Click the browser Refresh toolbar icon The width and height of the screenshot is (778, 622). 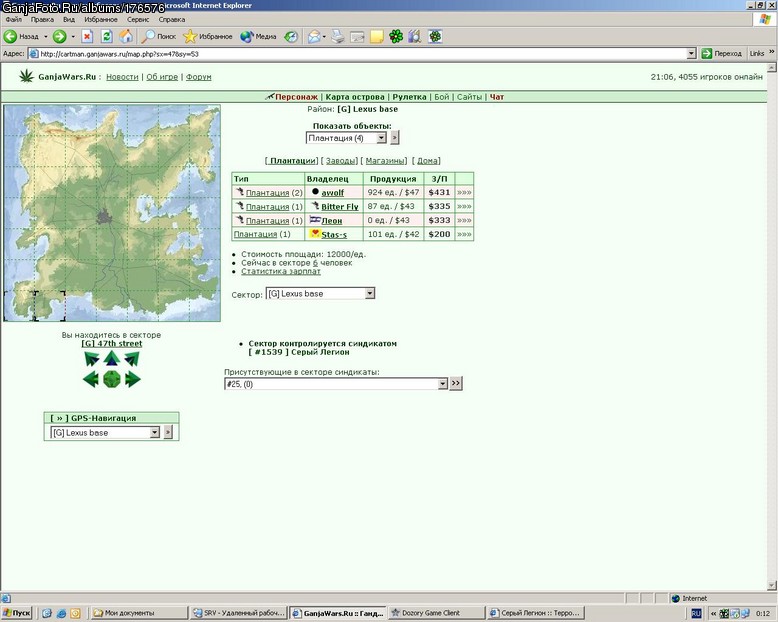tap(107, 36)
